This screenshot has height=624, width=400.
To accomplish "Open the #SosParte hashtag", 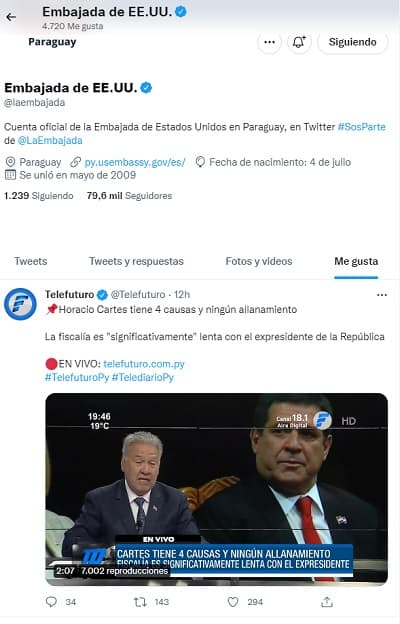I will click(361, 127).
